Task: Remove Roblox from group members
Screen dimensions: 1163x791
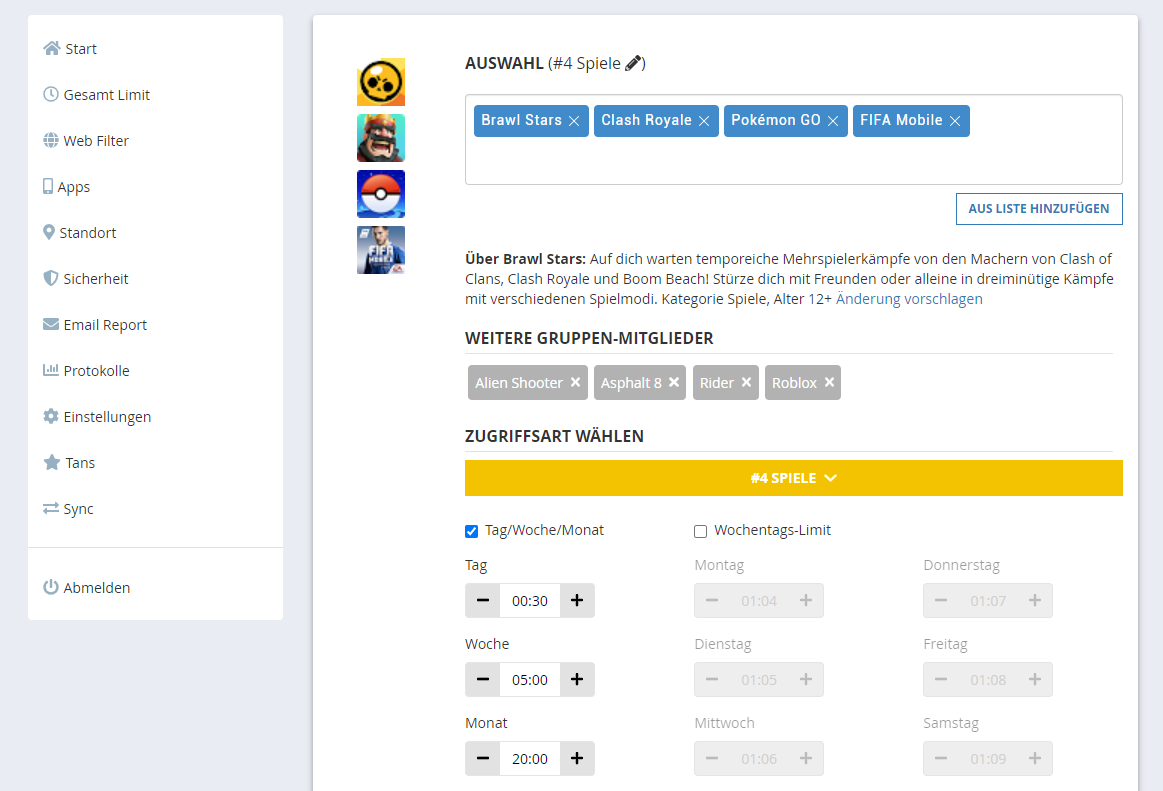Action: click(829, 382)
